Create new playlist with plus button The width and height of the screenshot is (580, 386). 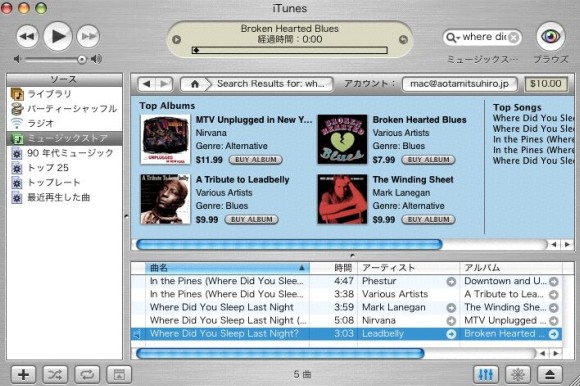[23, 375]
